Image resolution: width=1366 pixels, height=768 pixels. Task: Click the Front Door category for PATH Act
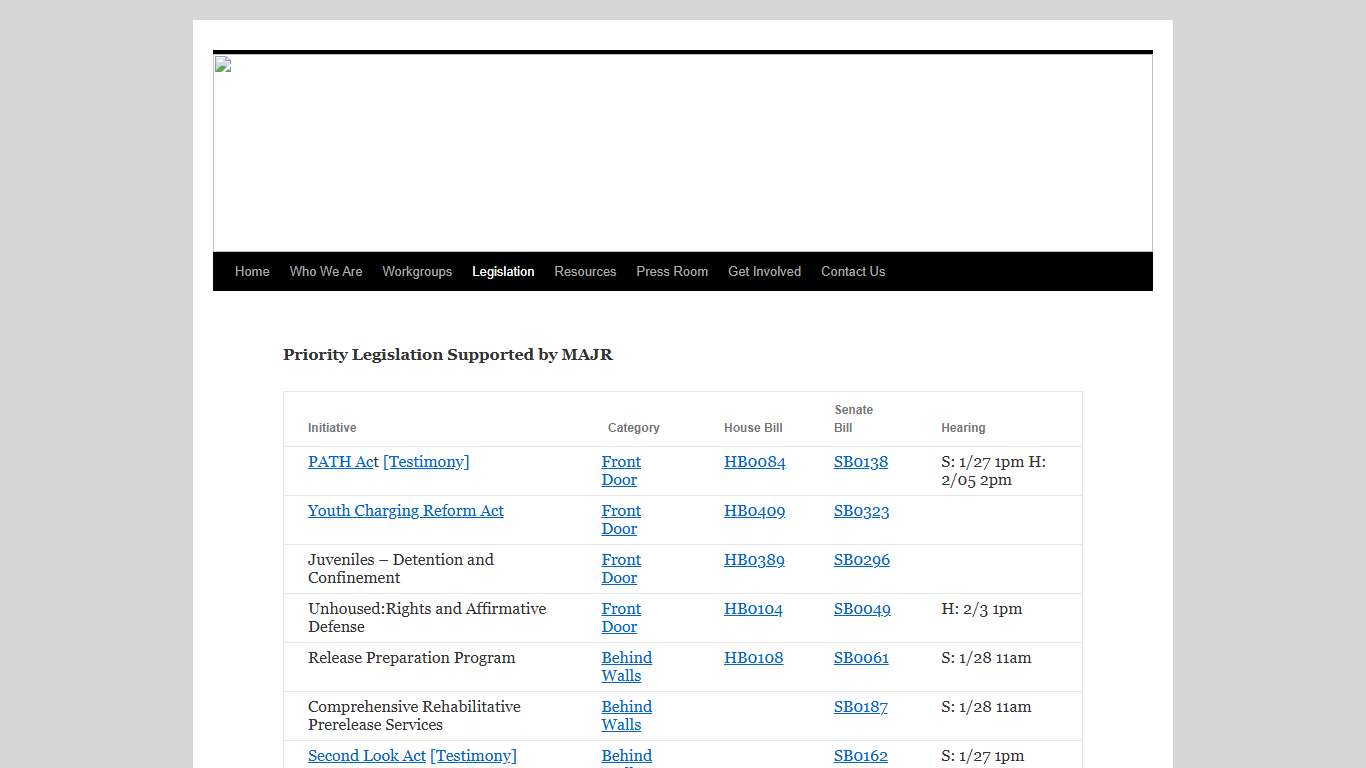point(621,470)
